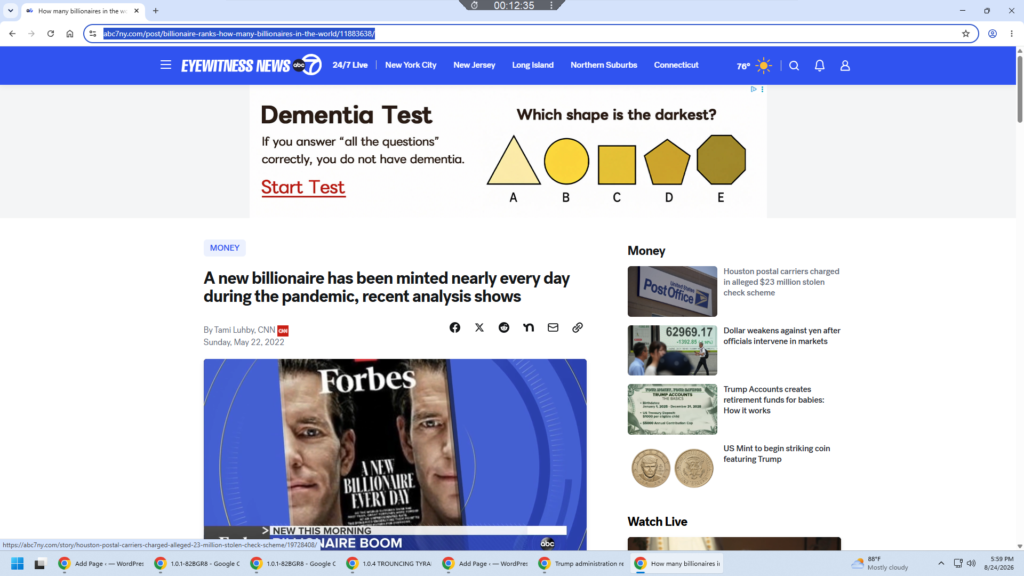The height and width of the screenshot is (576, 1024).
Task: Bookmark this page with star icon
Action: point(966,34)
